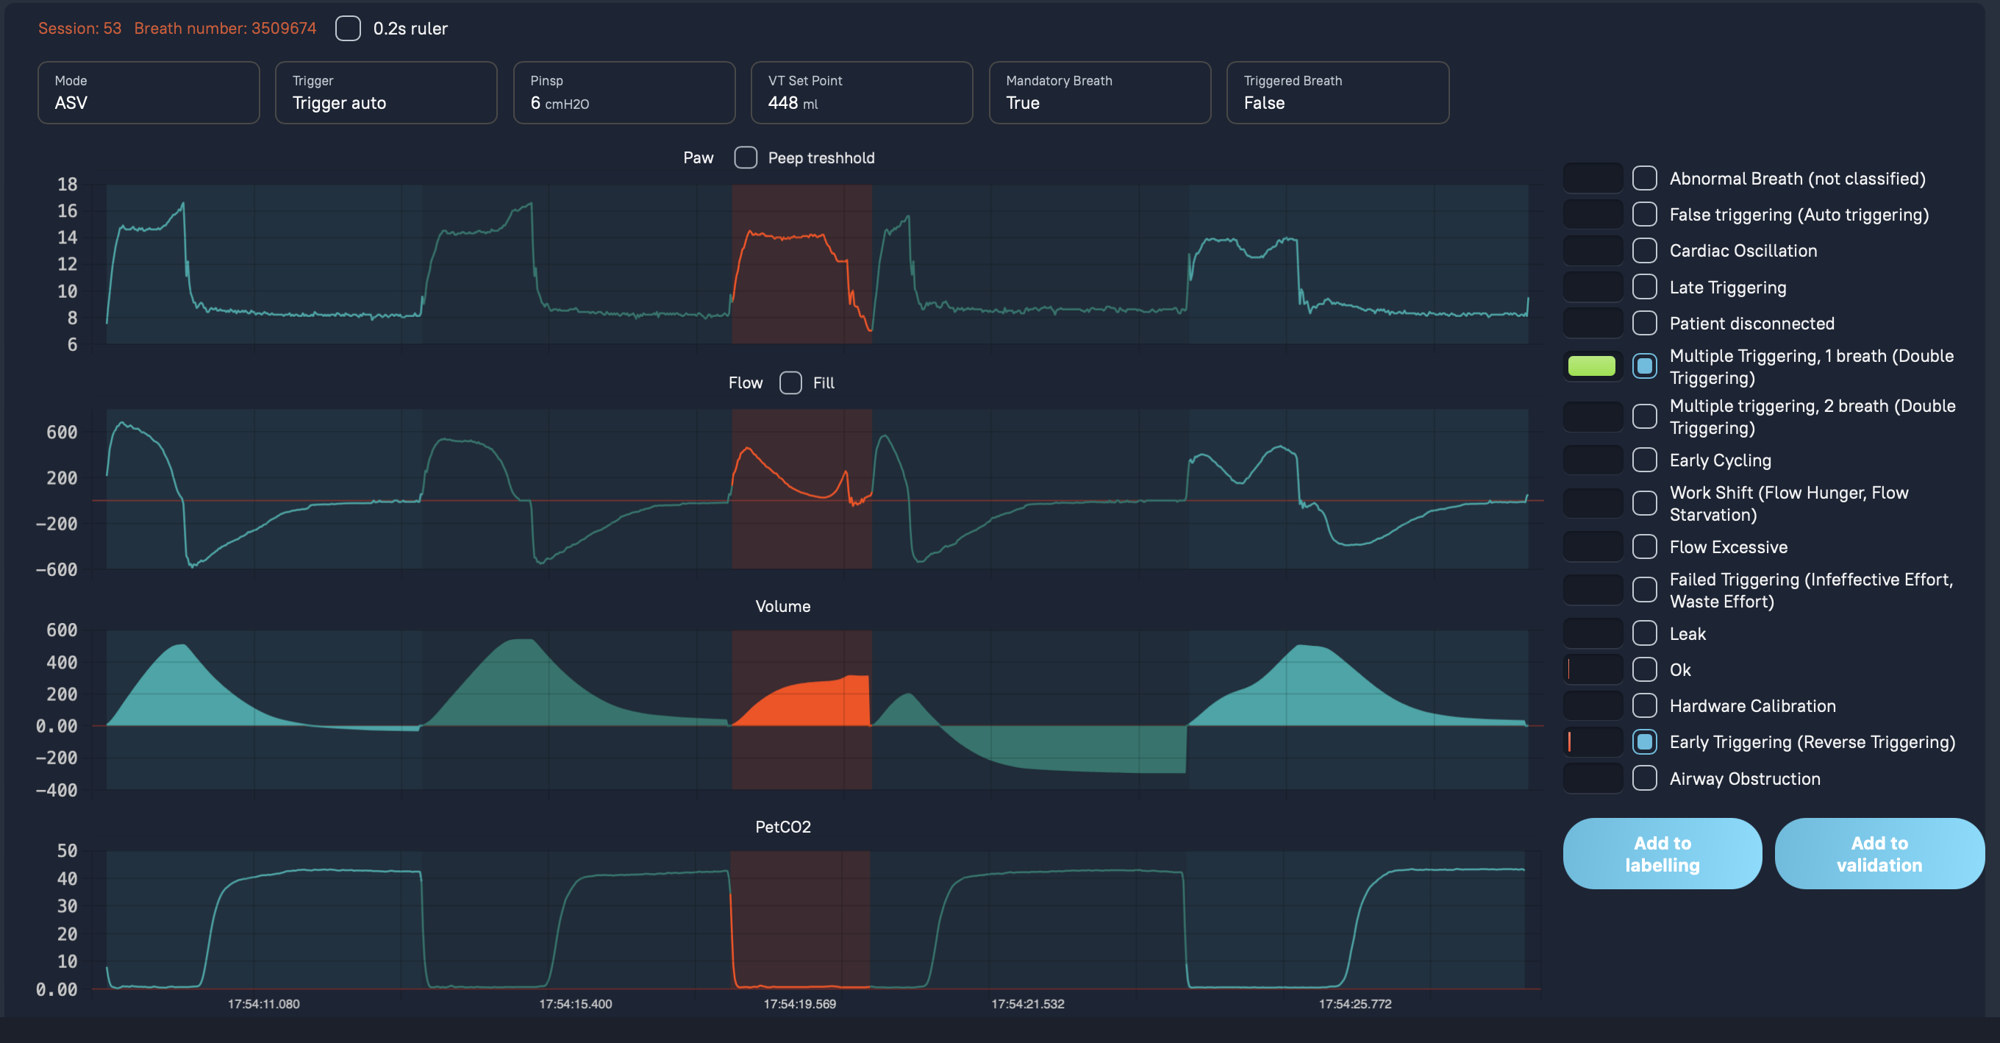Click the Mandatory Breath True field
The height and width of the screenshot is (1043, 2000).
coord(1100,93)
